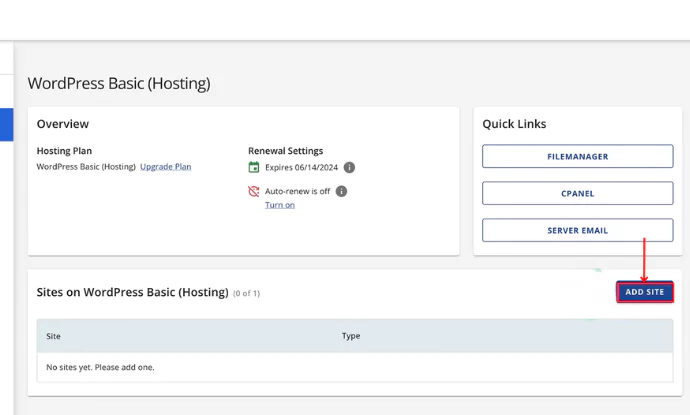Click the 'Expires 06/14/2024' text
Image resolution: width=690 pixels, height=415 pixels.
(301, 167)
